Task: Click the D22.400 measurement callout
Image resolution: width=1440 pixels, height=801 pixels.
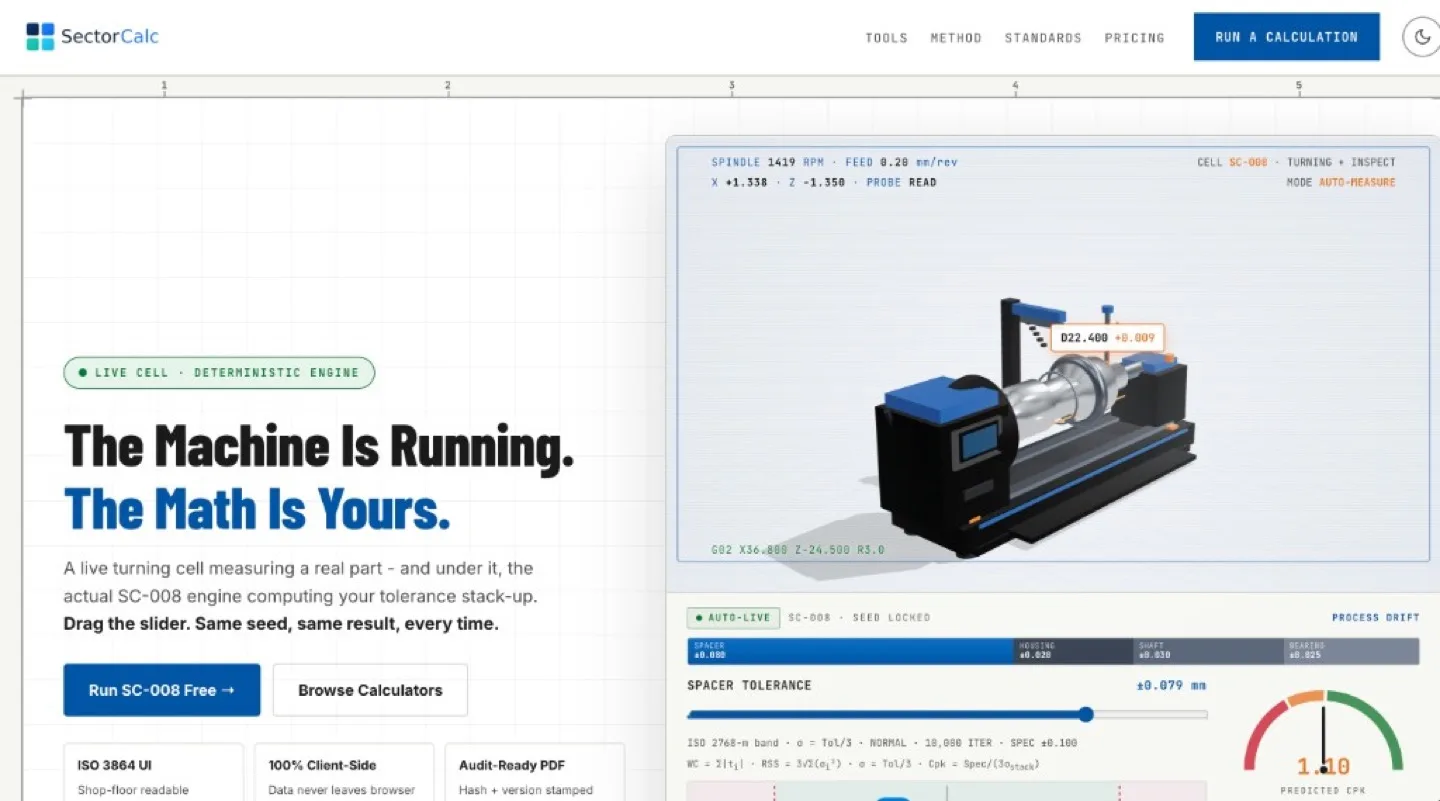Action: click(x=1108, y=338)
